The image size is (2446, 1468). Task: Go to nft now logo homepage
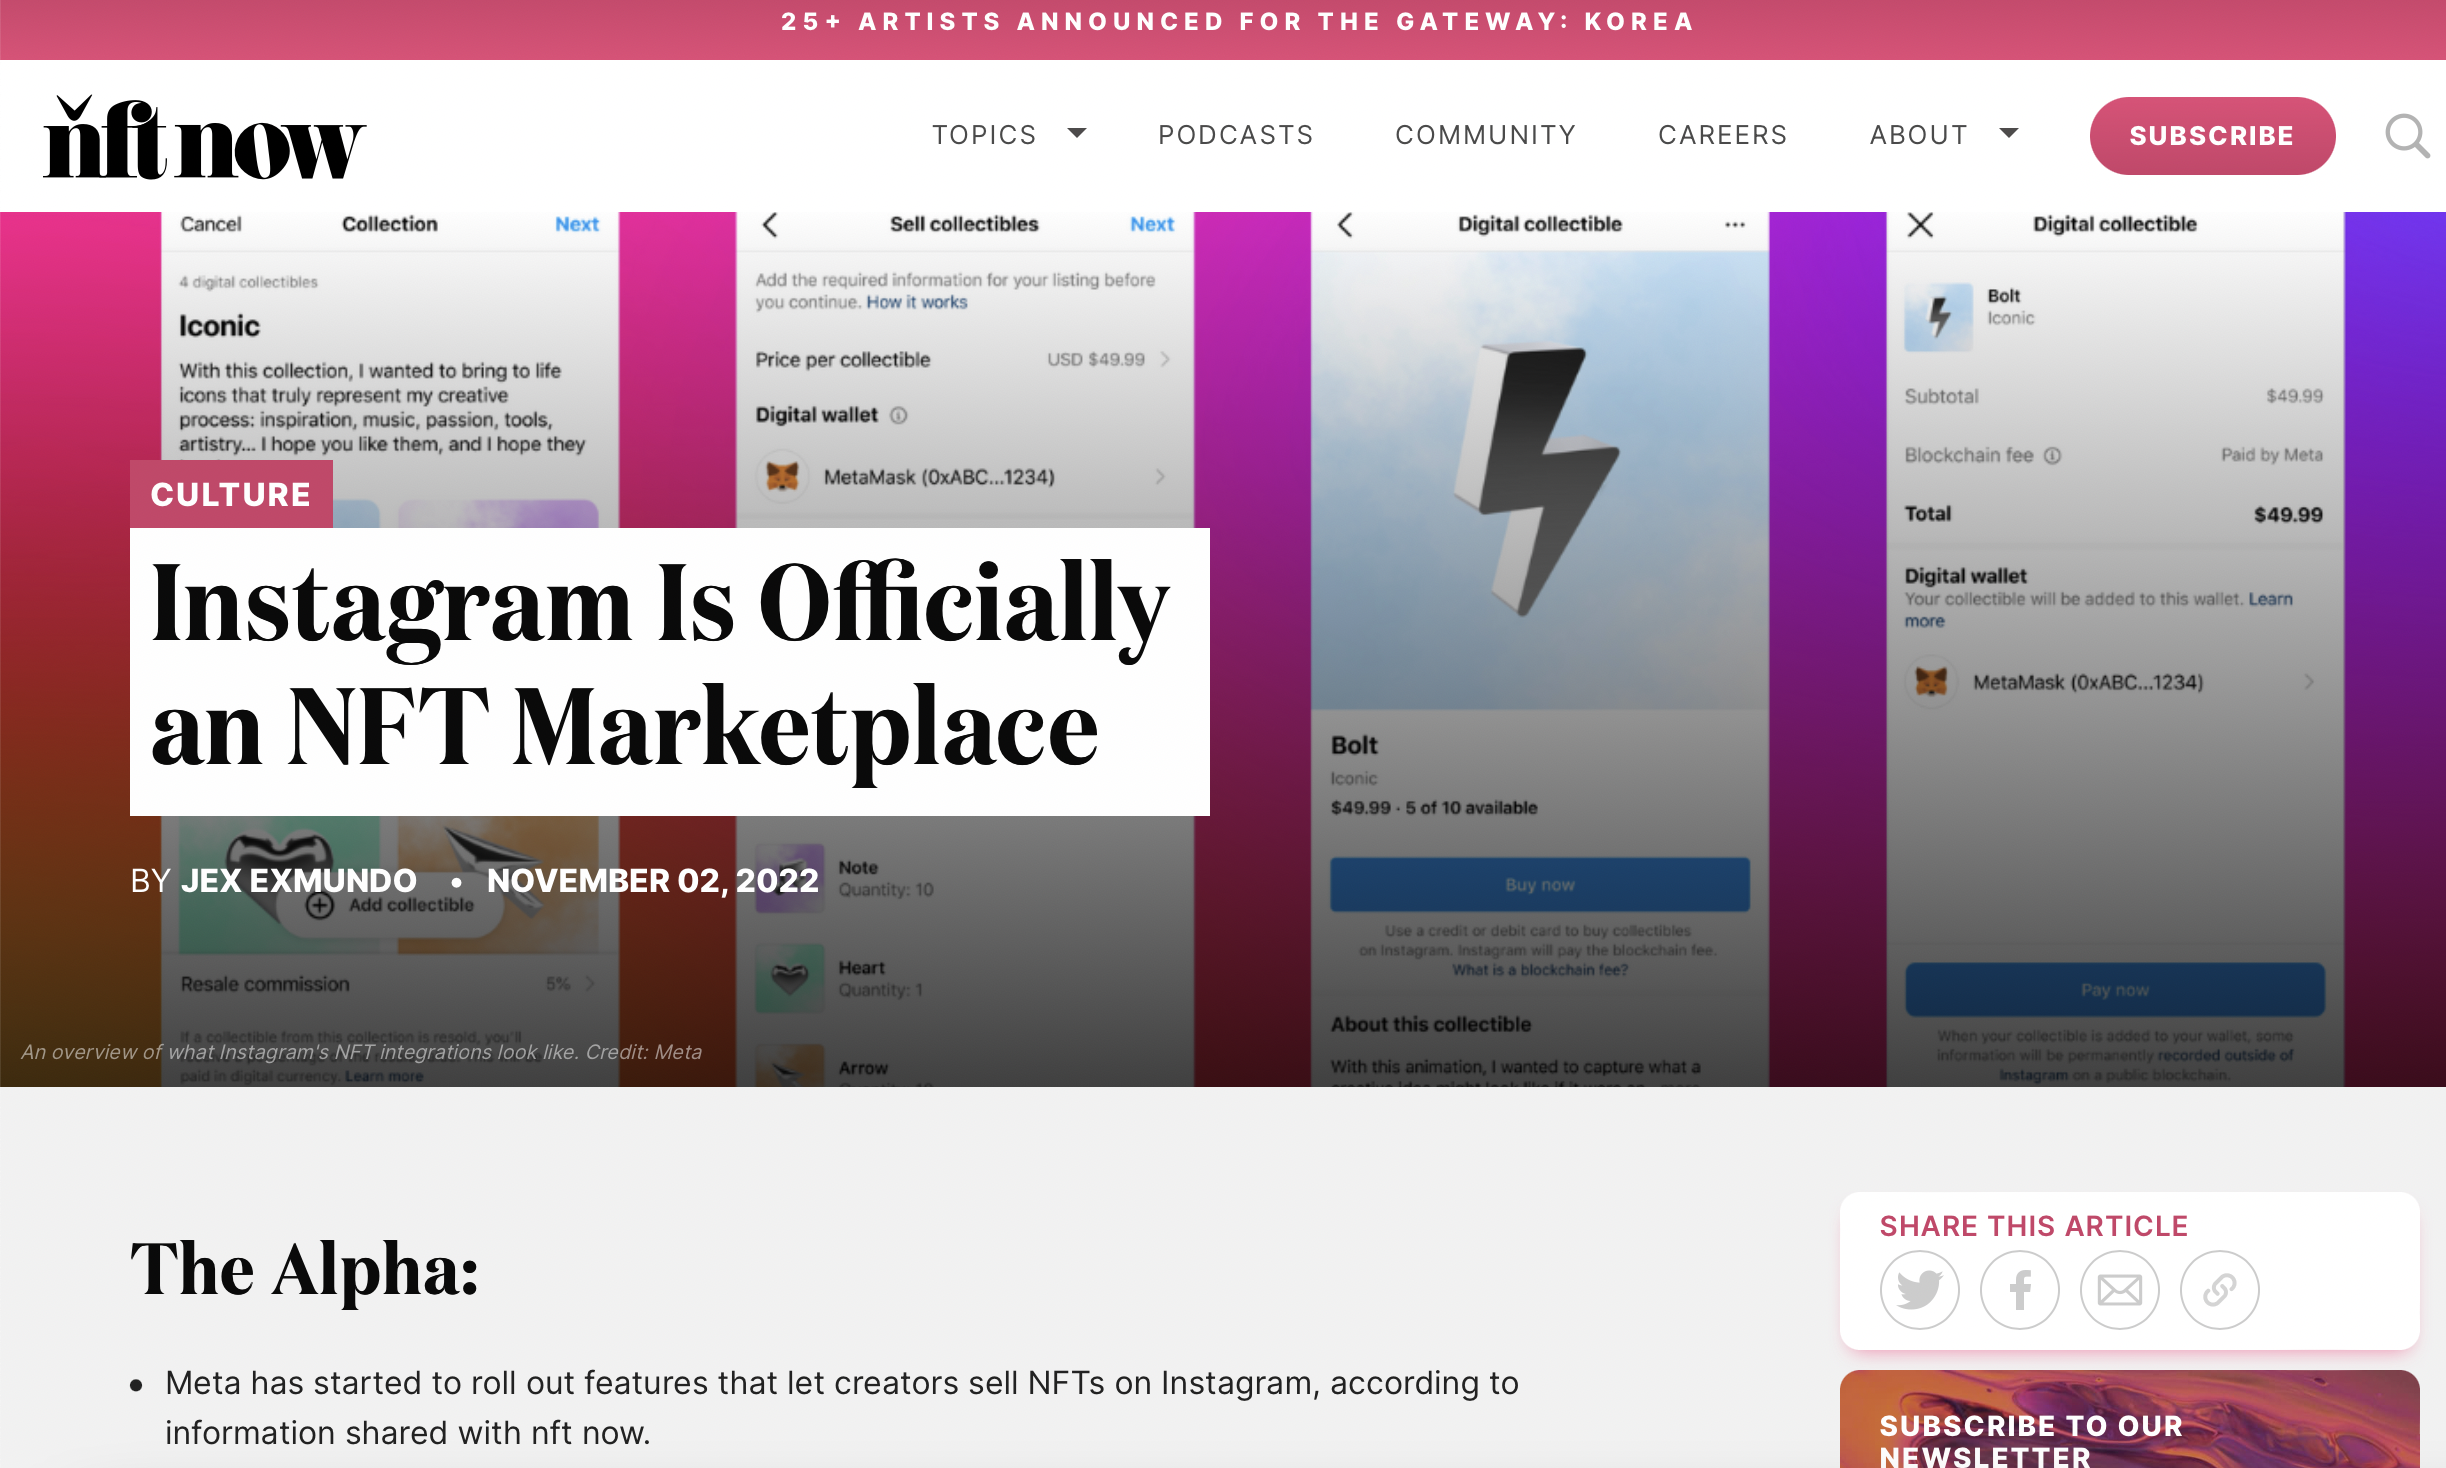(204, 140)
